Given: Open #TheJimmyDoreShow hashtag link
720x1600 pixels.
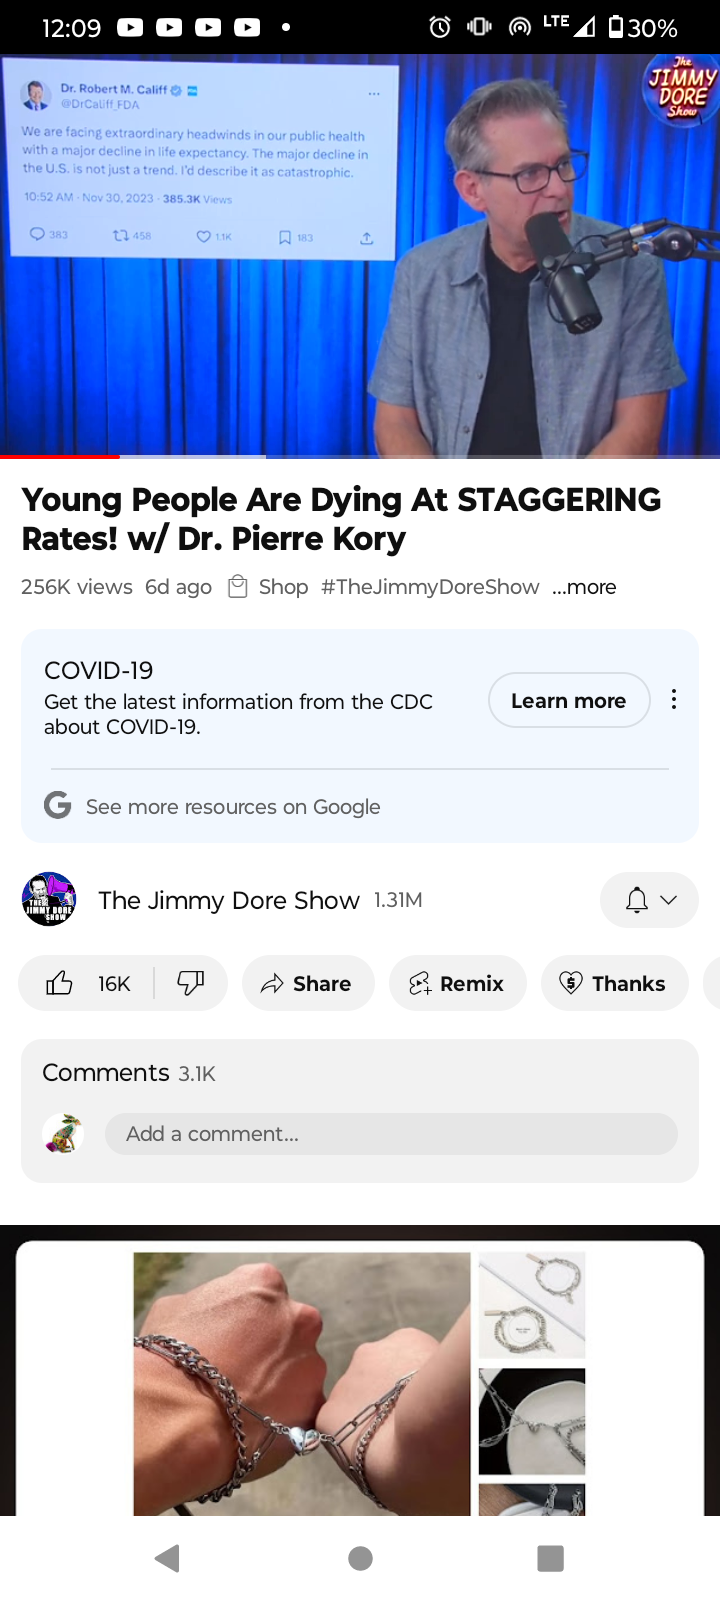Looking at the screenshot, I should coord(430,587).
